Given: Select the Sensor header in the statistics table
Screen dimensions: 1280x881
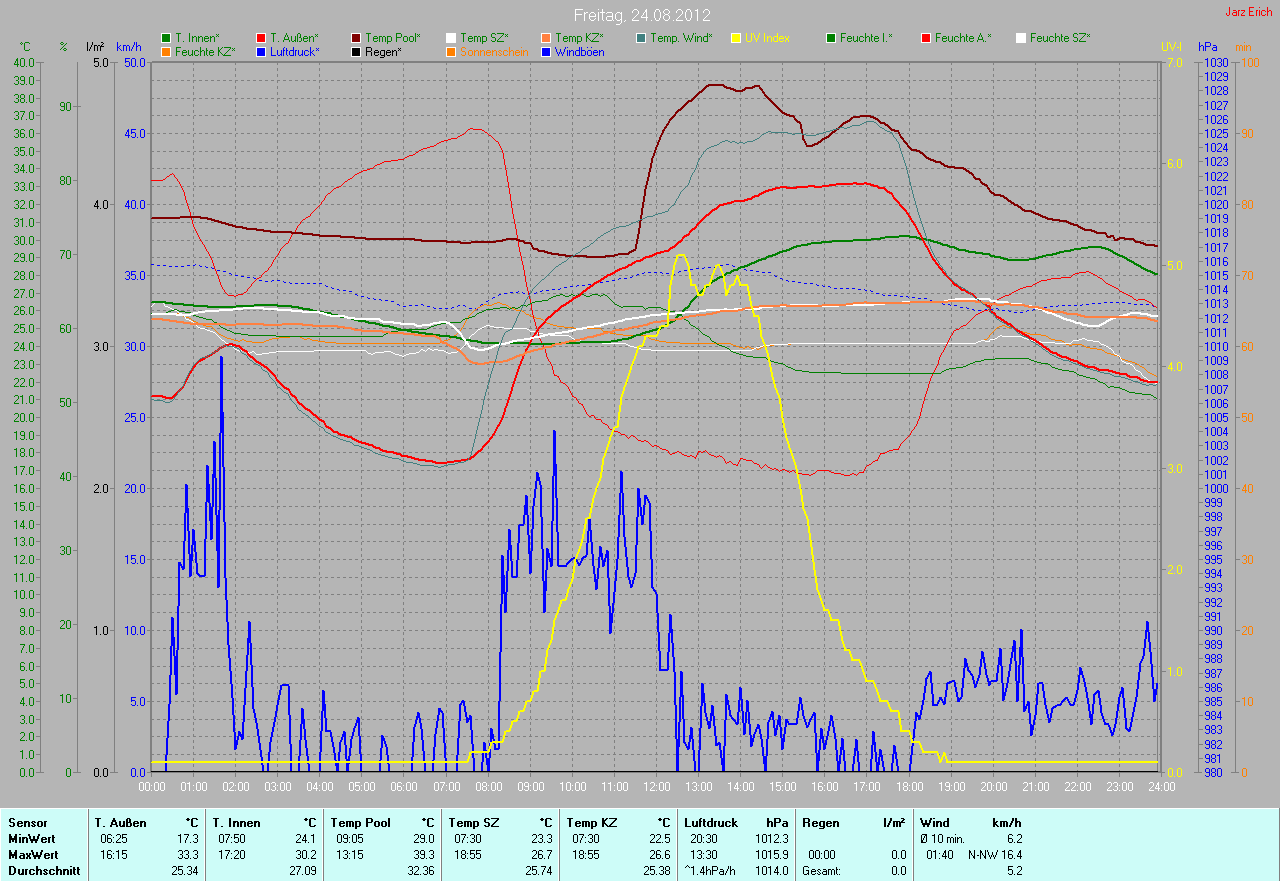Looking at the screenshot, I should pyautogui.click(x=26, y=823).
